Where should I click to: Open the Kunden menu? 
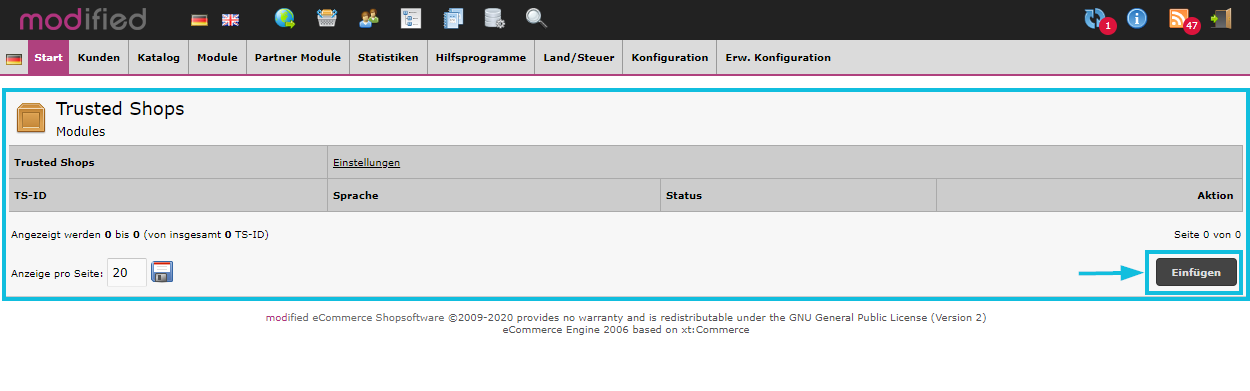click(99, 58)
